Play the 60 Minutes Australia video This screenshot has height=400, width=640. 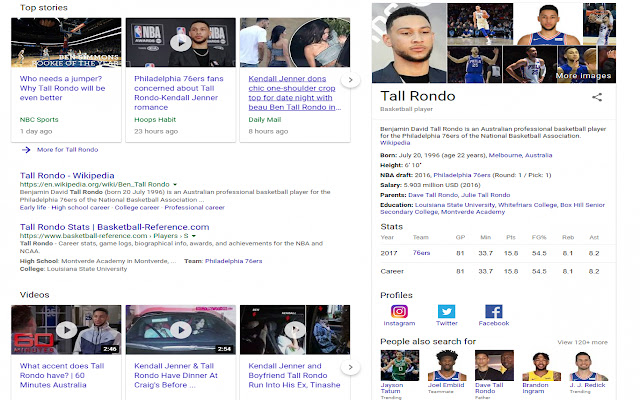66,329
